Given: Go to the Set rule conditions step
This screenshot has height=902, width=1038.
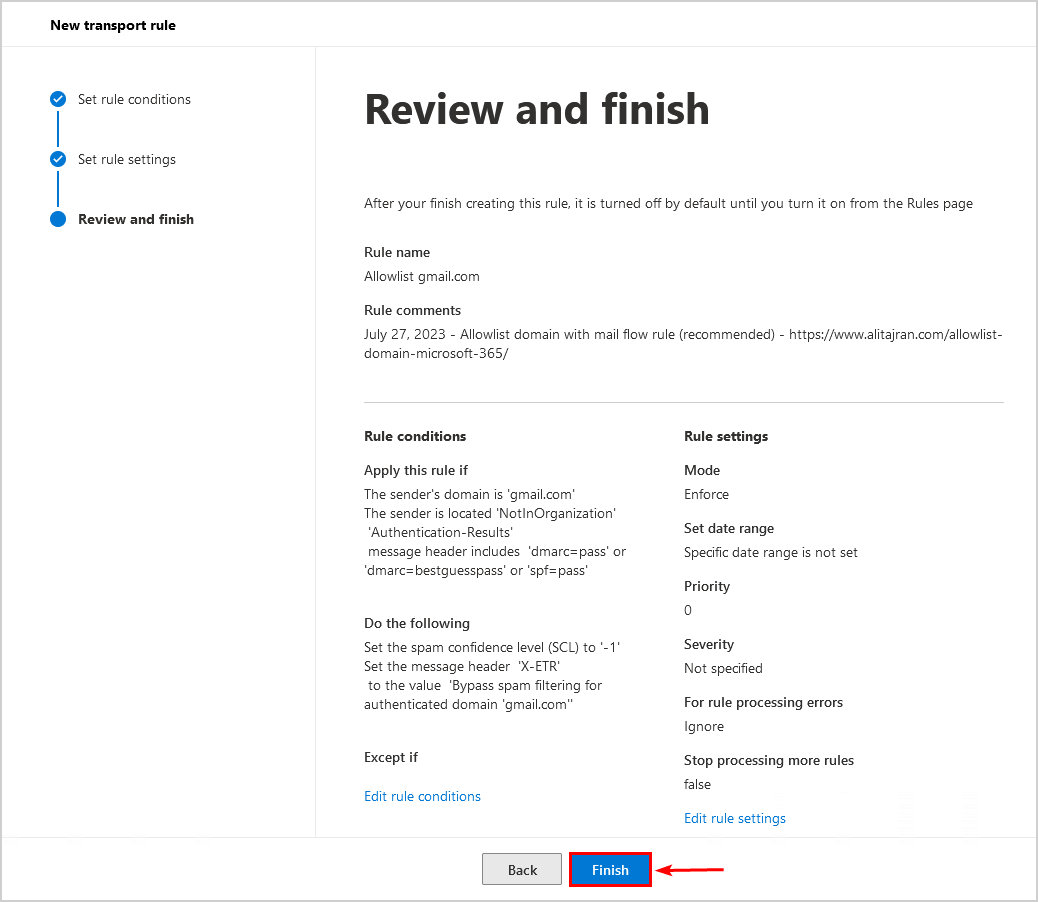Looking at the screenshot, I should (x=134, y=99).
